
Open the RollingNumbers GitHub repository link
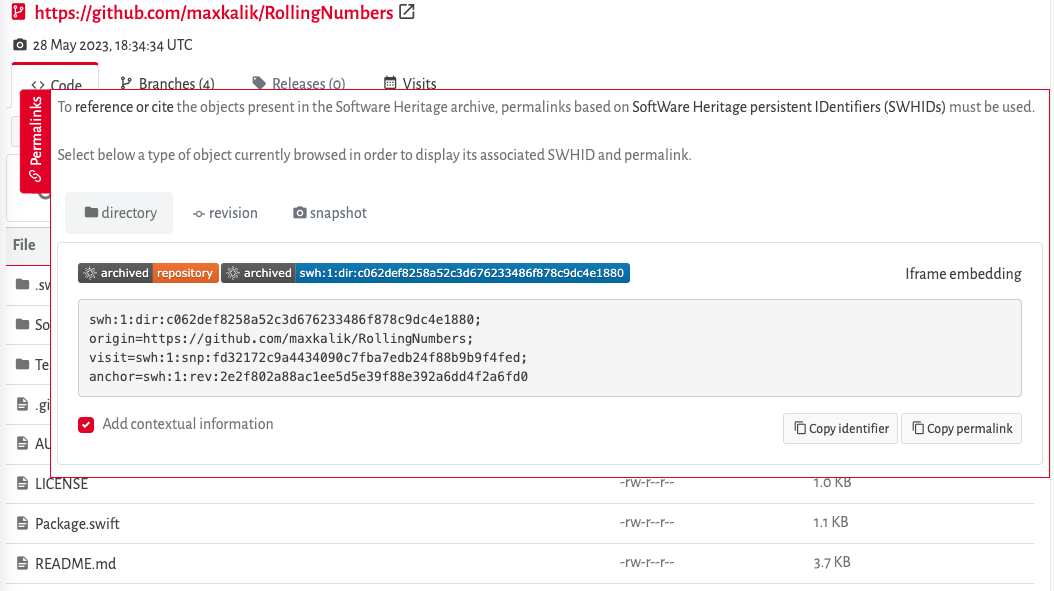click(x=214, y=12)
